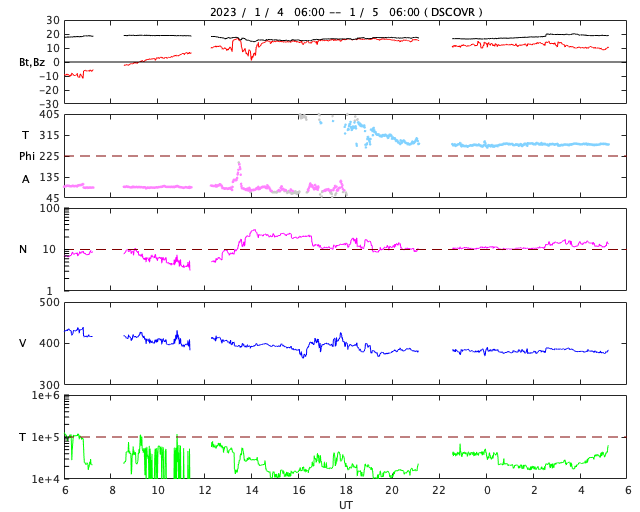Viewport: 640px width, 512px height.
Task: Click the 22 hour tick on the UT axis
Action: (x=439, y=490)
